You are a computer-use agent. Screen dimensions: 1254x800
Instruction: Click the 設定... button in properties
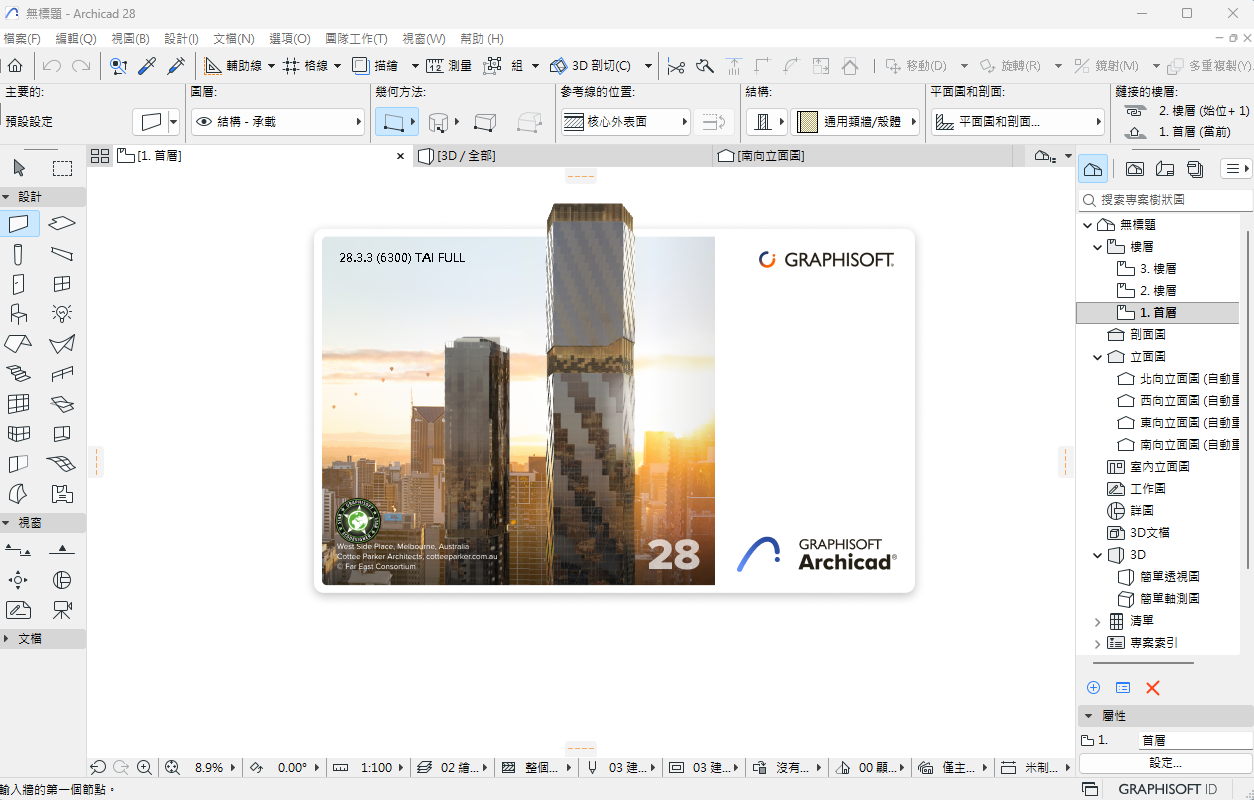(x=1165, y=762)
